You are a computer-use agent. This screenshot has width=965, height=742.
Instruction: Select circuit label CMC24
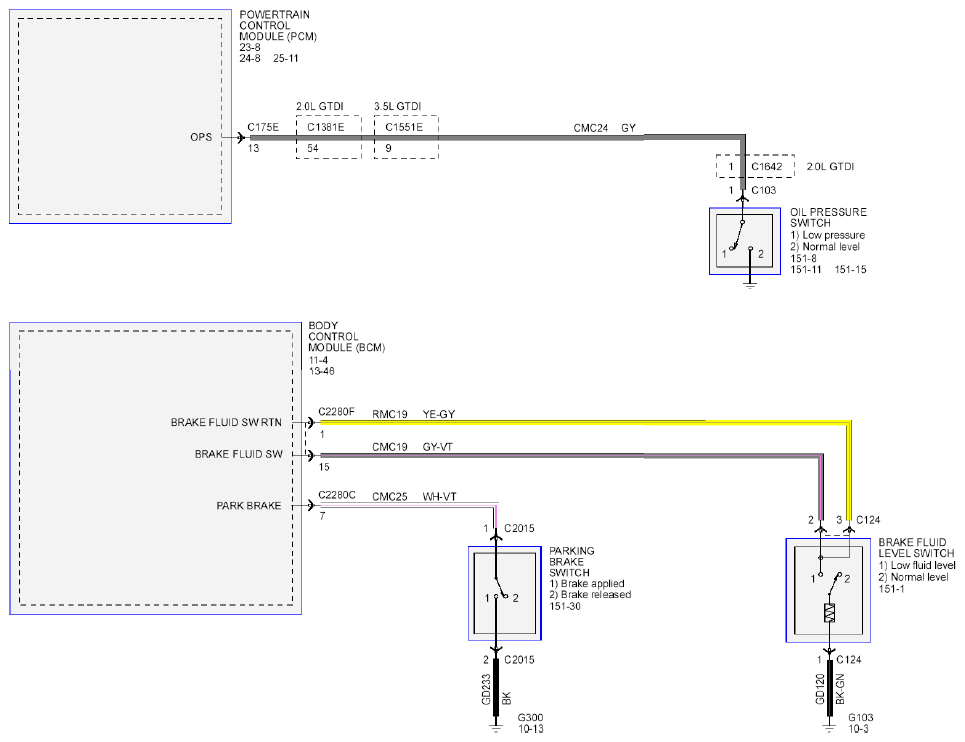(x=591, y=128)
